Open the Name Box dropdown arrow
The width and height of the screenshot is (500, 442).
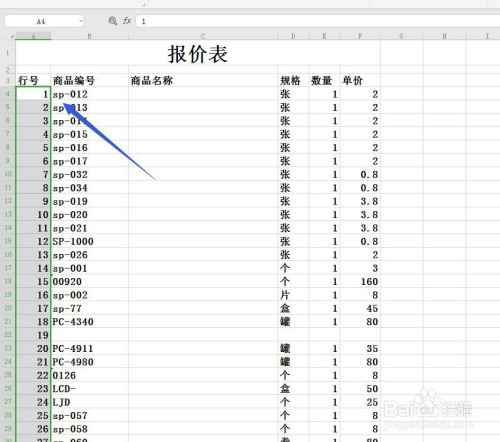pyautogui.click(x=80, y=21)
